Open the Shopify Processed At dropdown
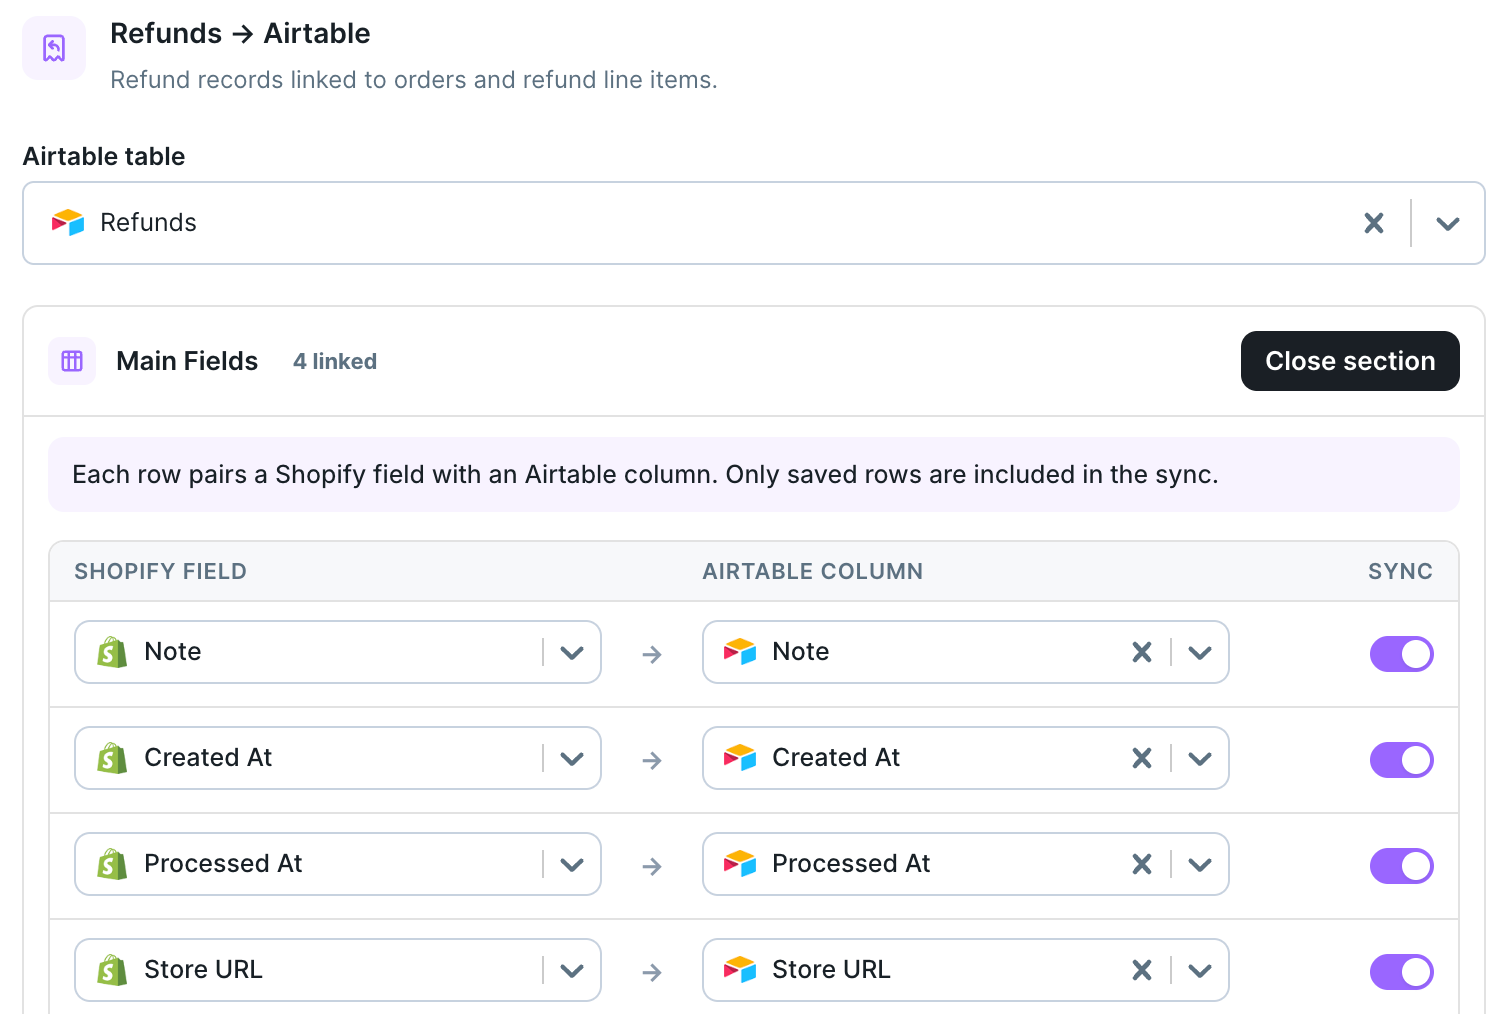This screenshot has width=1500, height=1014. [572, 865]
